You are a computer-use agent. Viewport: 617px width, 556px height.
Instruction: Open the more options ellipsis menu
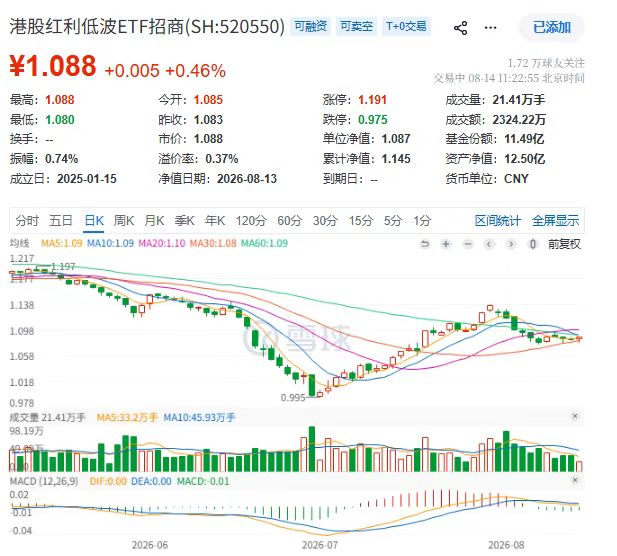[490, 28]
